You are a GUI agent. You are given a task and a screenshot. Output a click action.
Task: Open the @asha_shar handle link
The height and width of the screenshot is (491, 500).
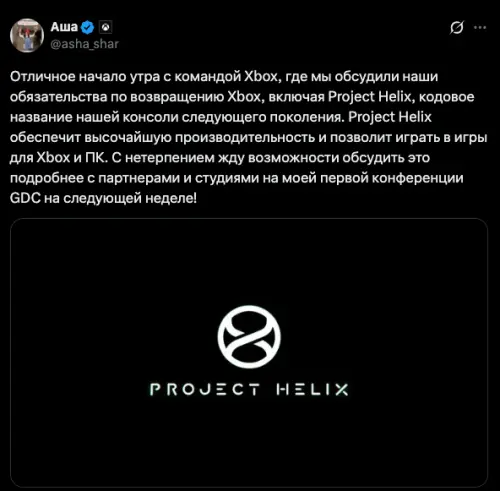pyautogui.click(x=84, y=44)
